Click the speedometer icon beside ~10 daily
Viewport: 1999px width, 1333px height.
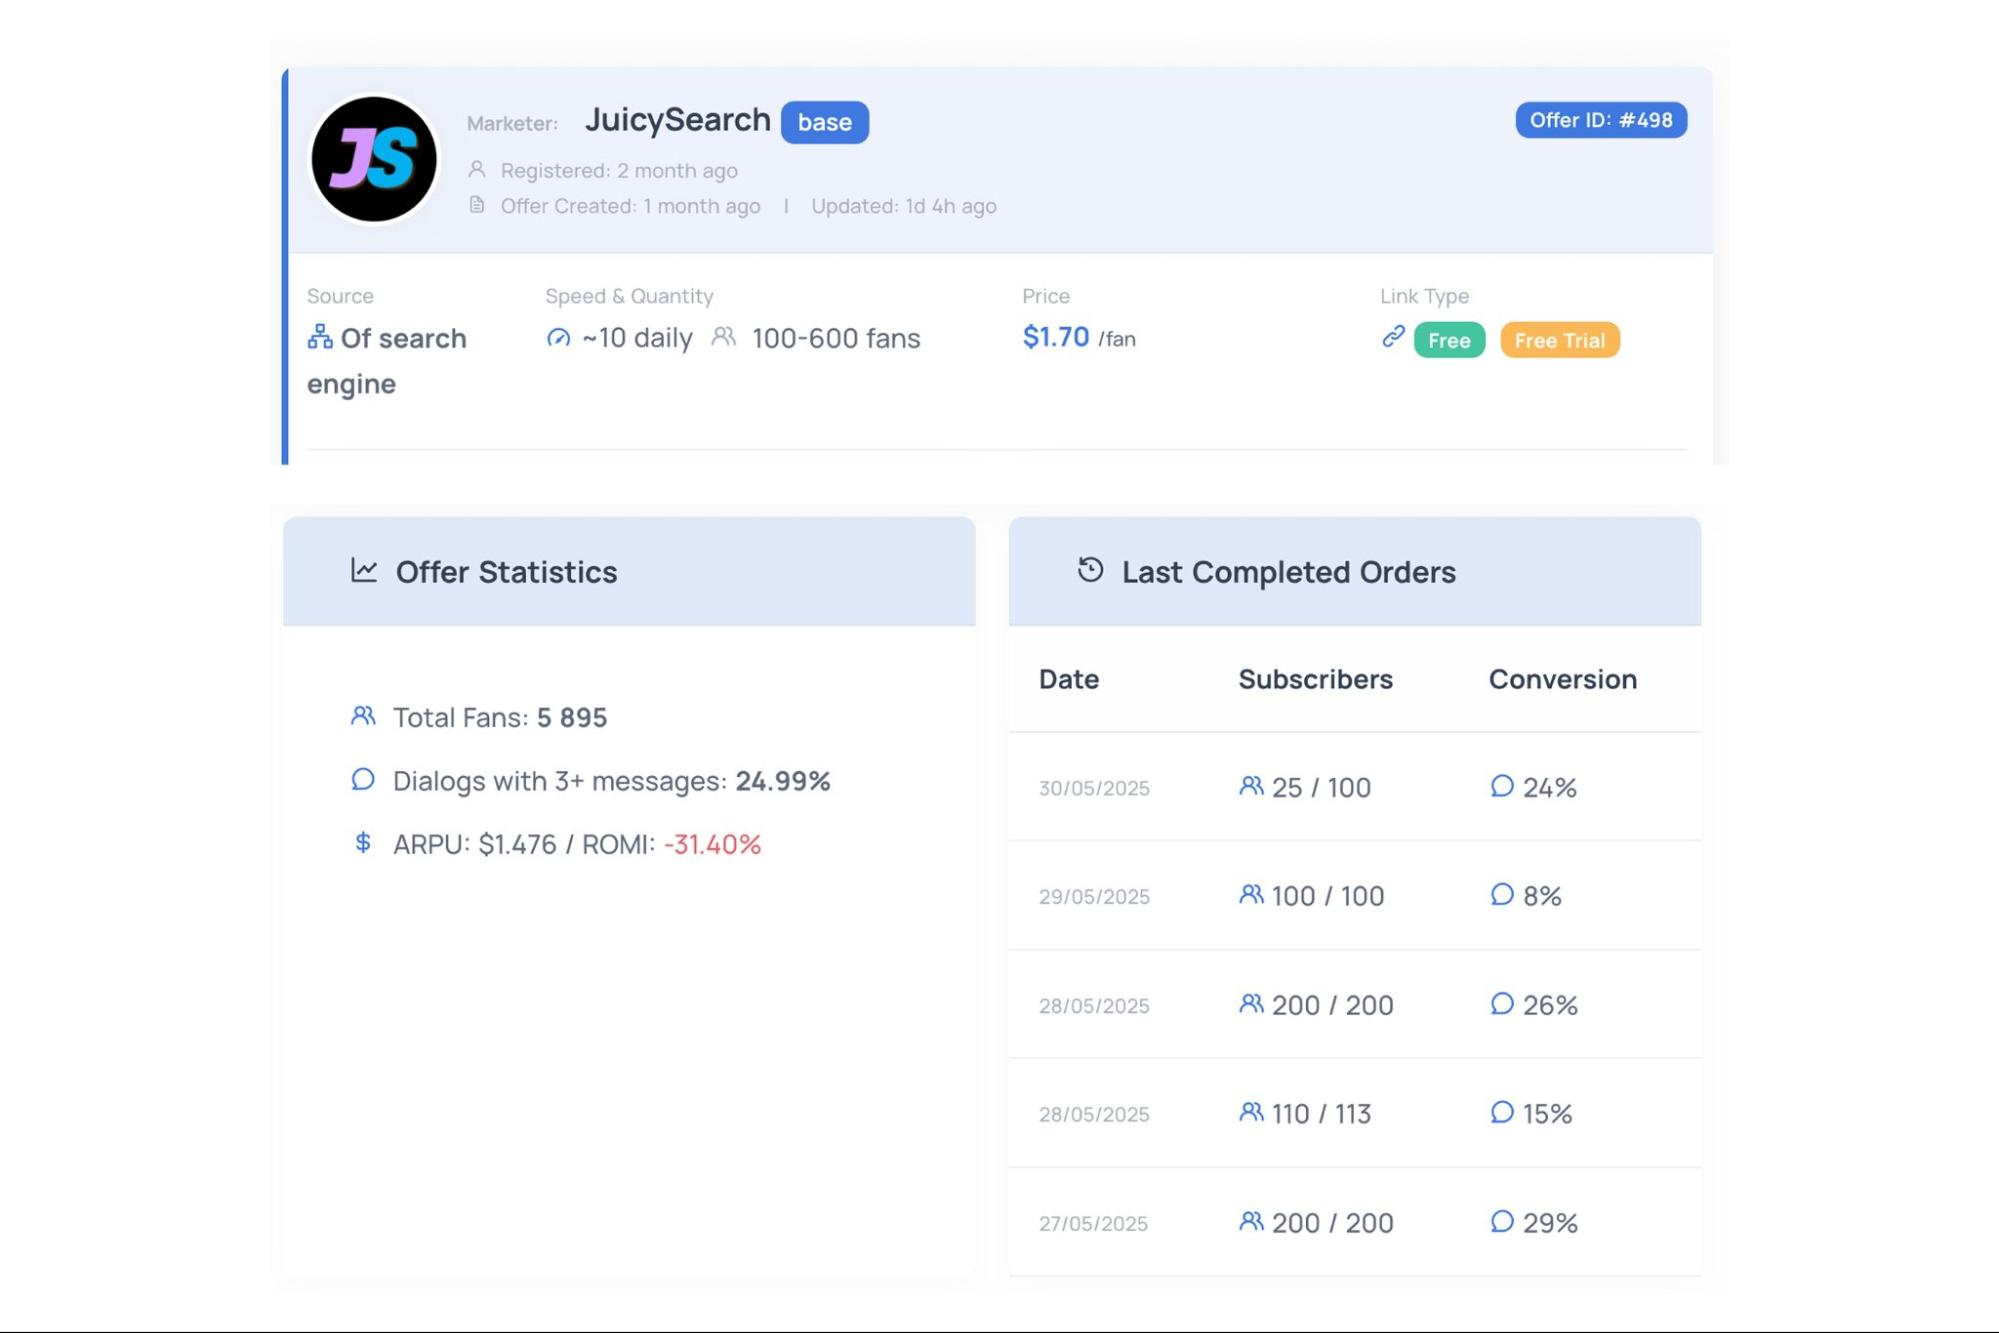(x=558, y=338)
